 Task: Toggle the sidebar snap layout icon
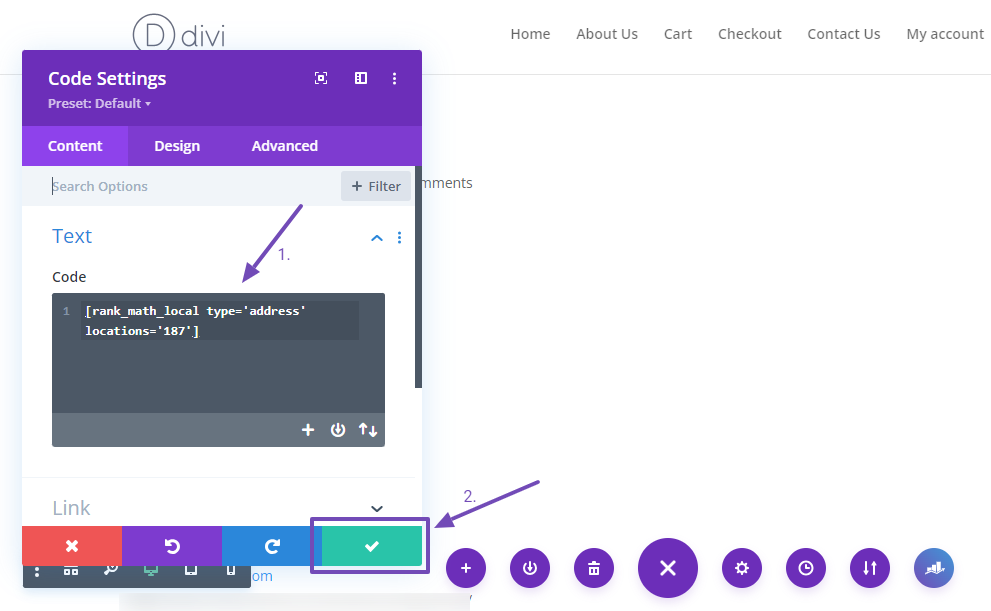361,78
